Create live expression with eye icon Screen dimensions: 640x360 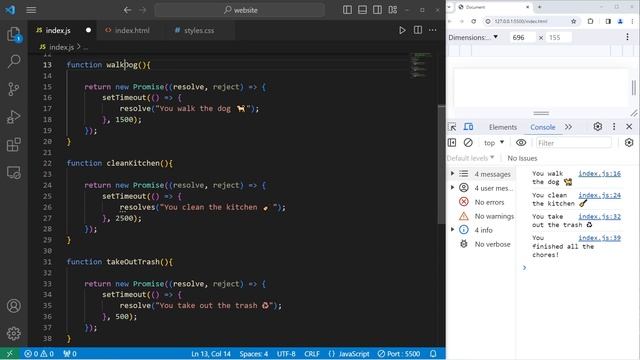click(x=521, y=142)
